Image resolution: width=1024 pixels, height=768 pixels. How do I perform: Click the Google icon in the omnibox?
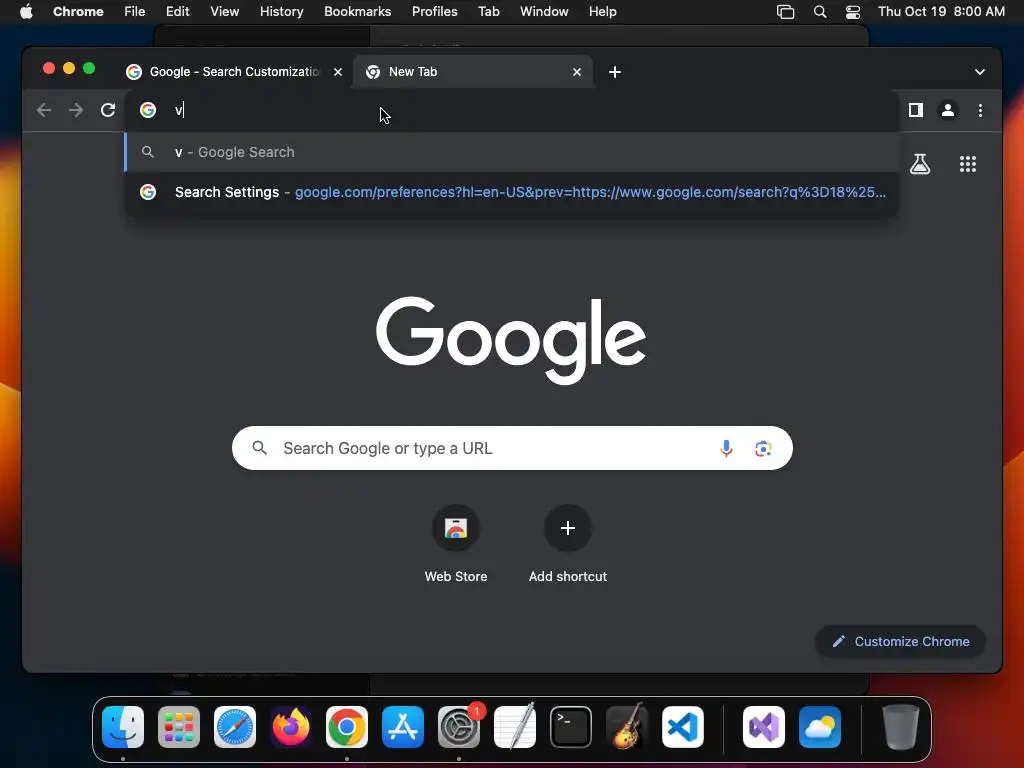[148, 110]
